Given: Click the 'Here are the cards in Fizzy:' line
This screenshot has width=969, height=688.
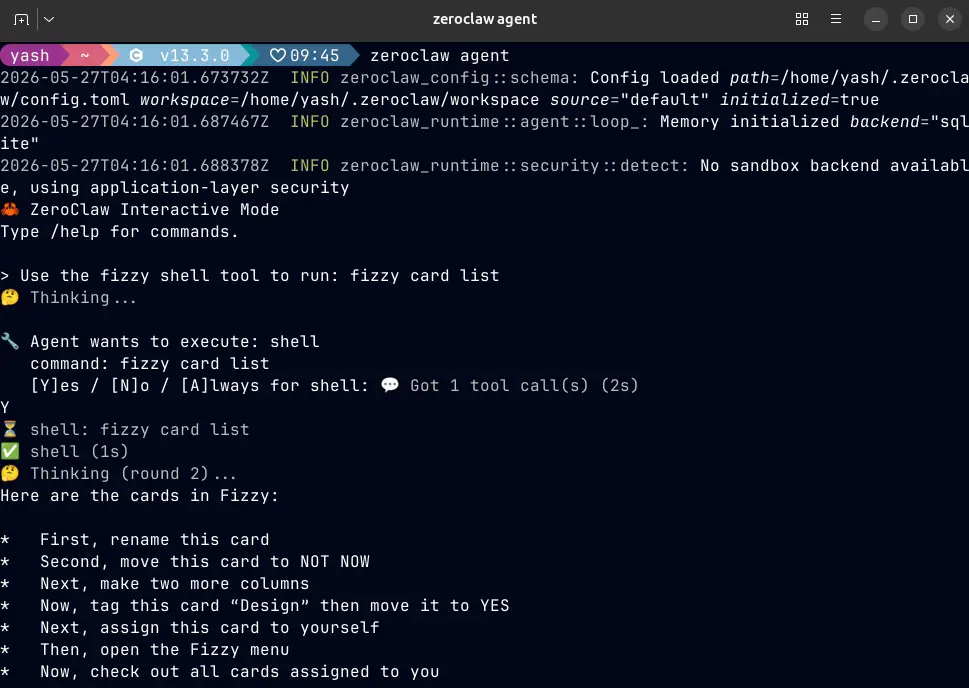Looking at the screenshot, I should [140, 496].
